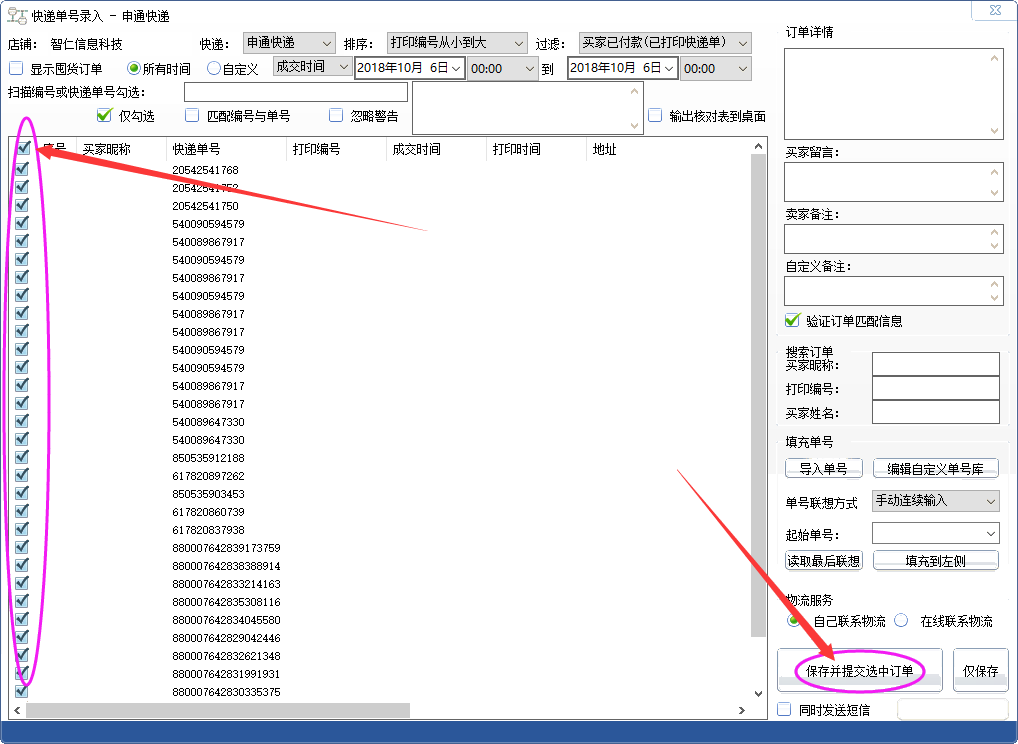The image size is (1018, 744).
Task: Select the 自定义 time radio button
Action: pyautogui.click(x=214, y=69)
